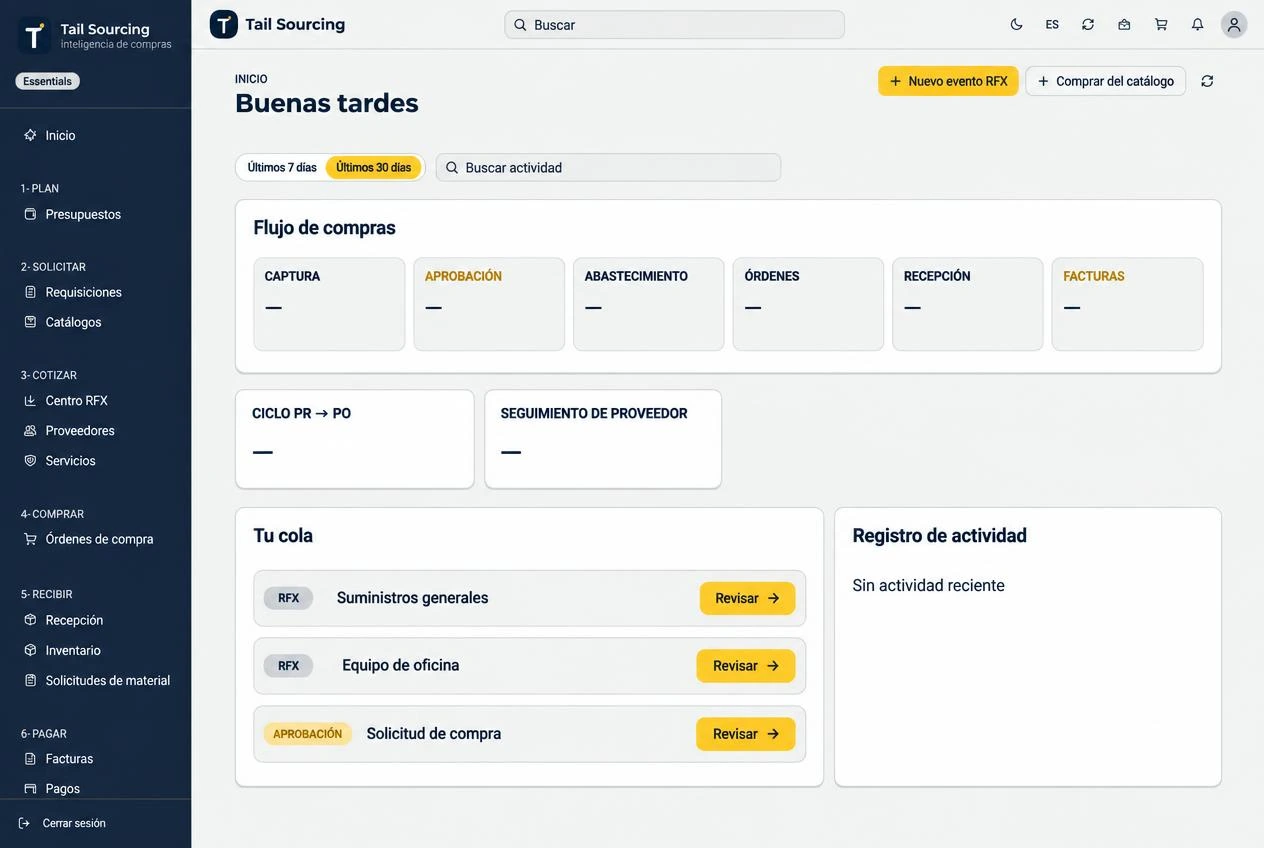Select Últimos 7 días filter
Viewport: 1264px width, 848px height.
(282, 167)
